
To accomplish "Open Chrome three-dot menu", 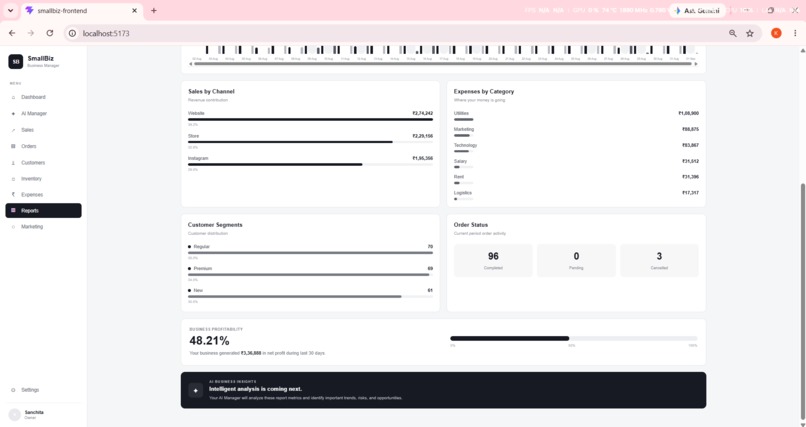I will (x=795, y=33).
